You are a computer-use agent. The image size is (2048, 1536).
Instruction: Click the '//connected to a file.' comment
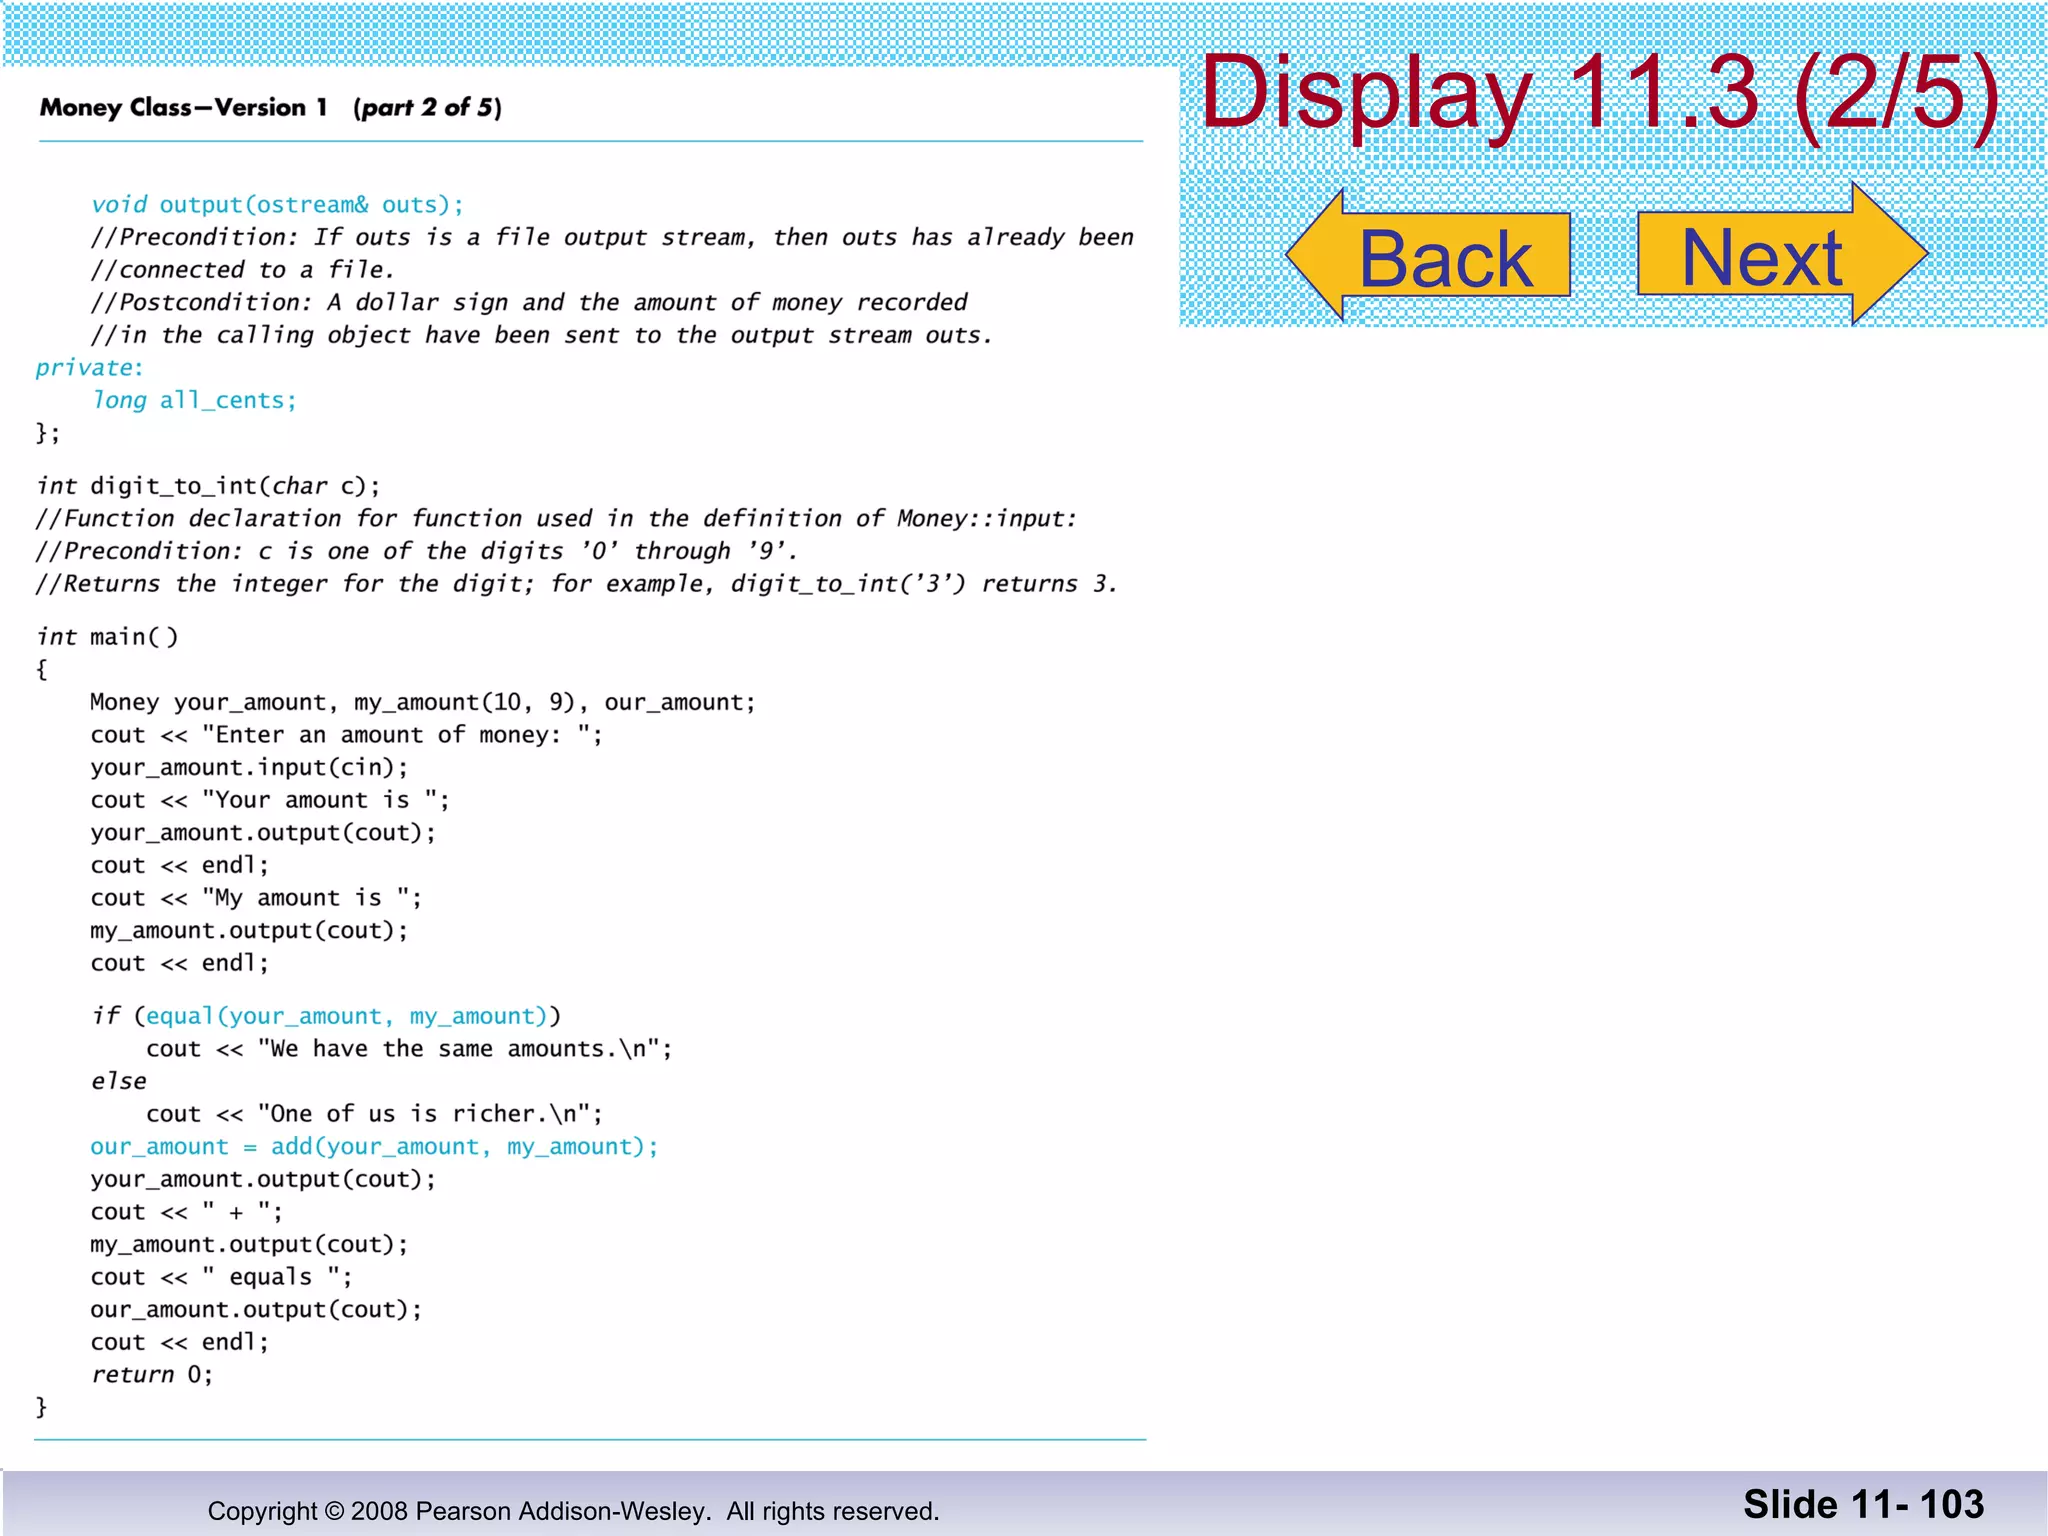(x=242, y=270)
